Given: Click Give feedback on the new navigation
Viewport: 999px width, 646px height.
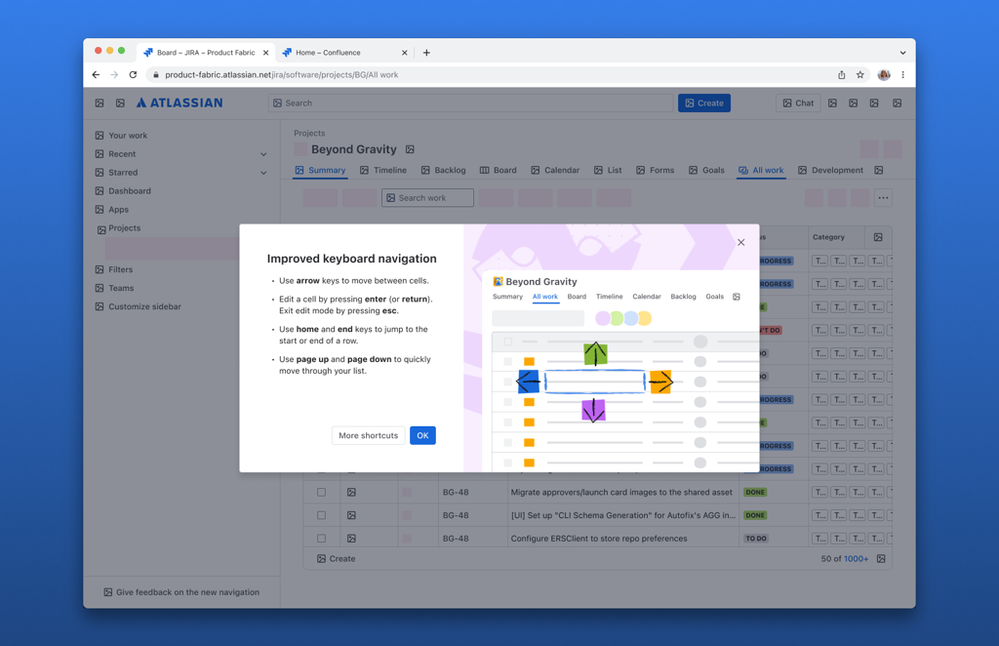Looking at the screenshot, I should tap(182, 592).
